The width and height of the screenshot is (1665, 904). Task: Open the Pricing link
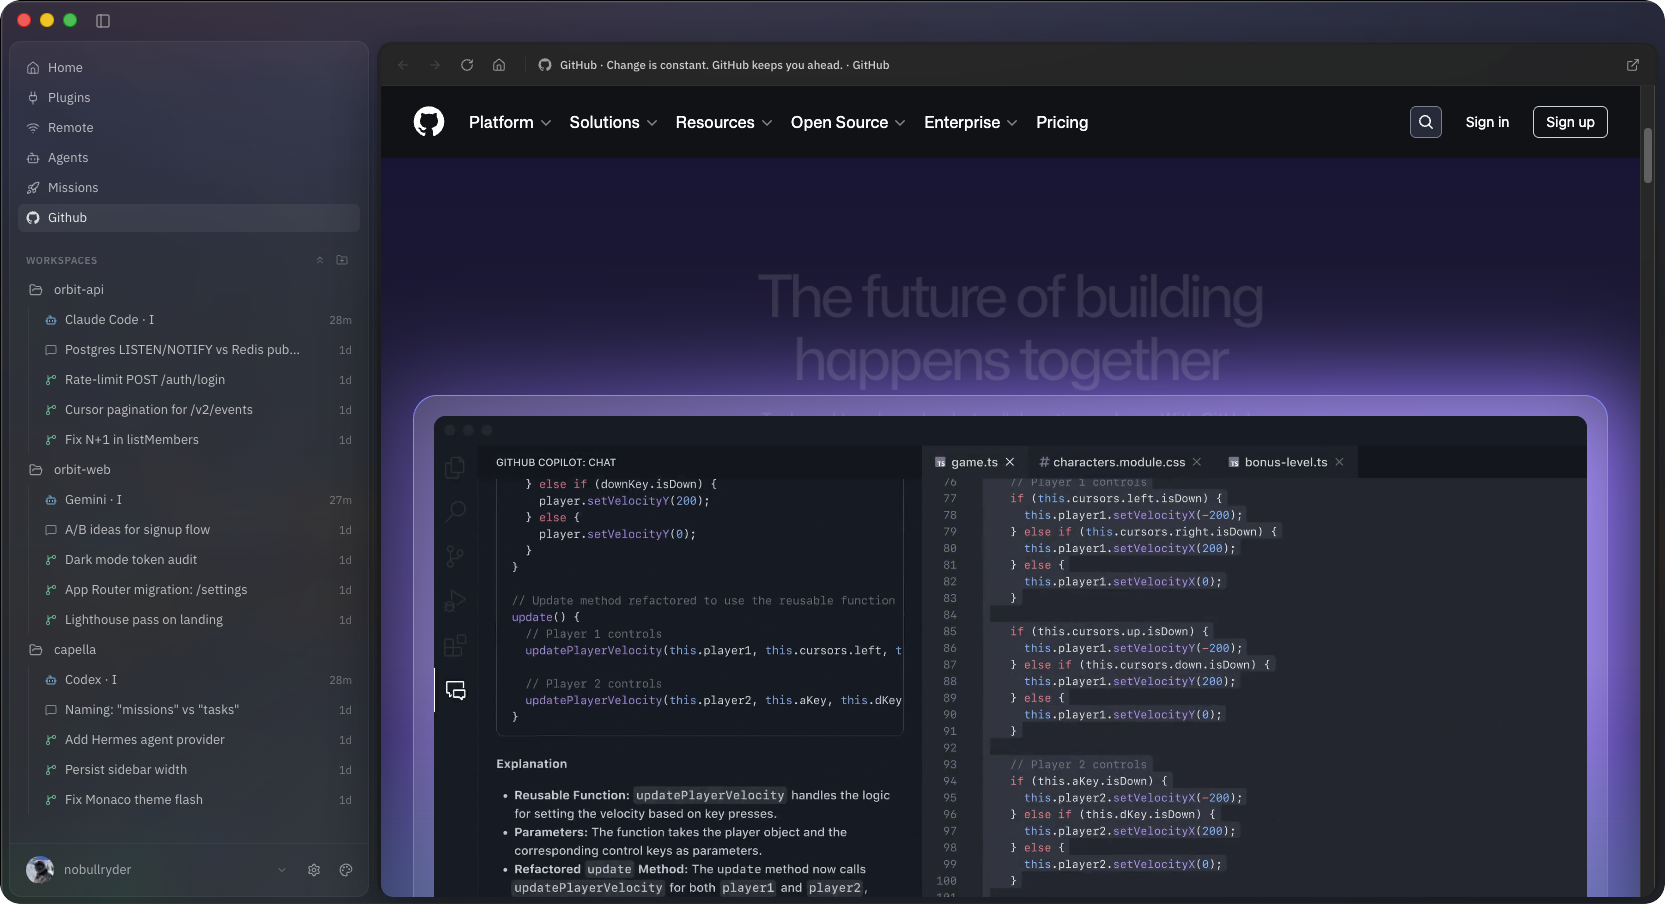1062,122
